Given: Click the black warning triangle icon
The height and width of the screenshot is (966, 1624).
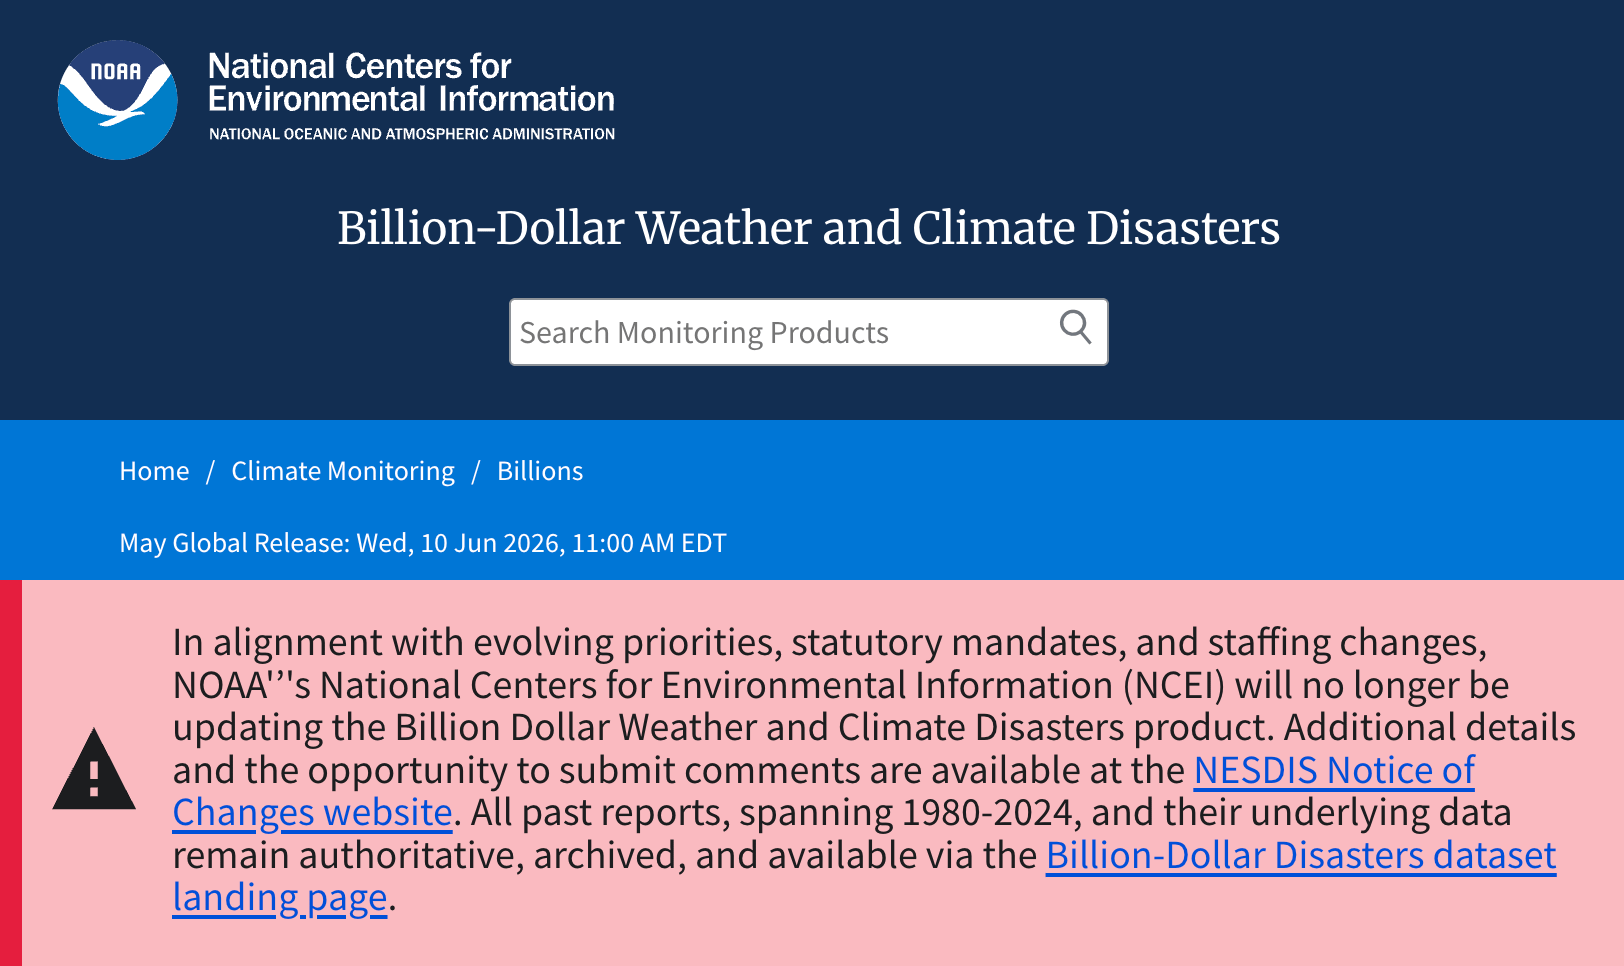Looking at the screenshot, I should [94, 769].
